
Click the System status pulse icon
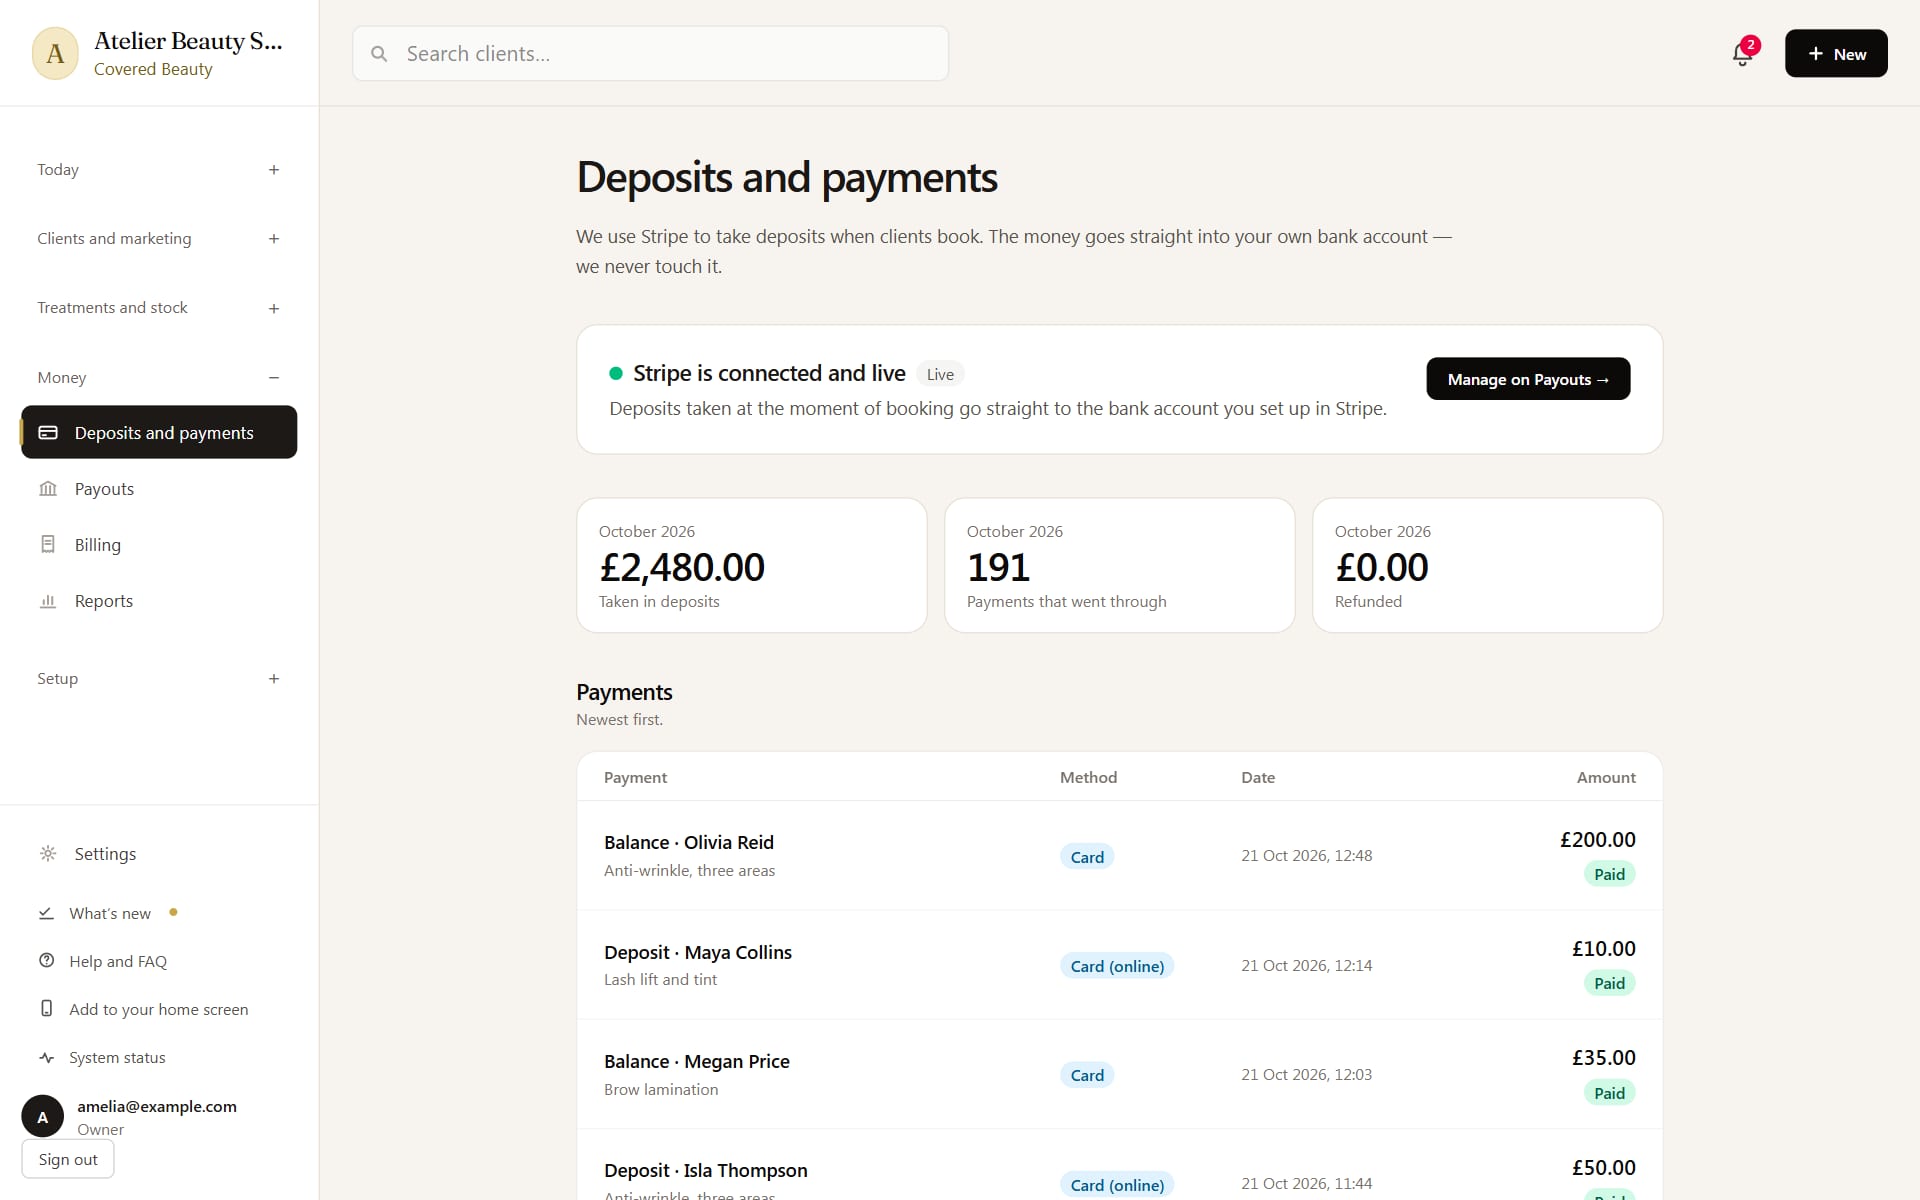point(46,1058)
